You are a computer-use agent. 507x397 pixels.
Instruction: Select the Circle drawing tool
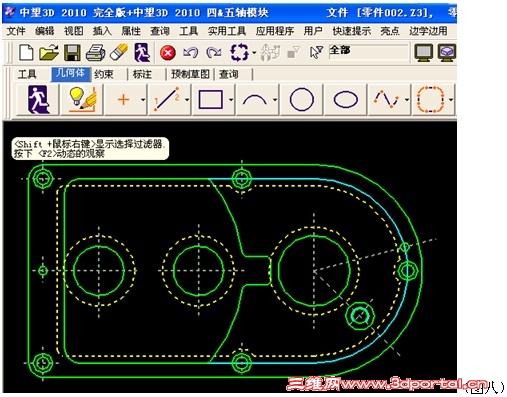pos(302,99)
